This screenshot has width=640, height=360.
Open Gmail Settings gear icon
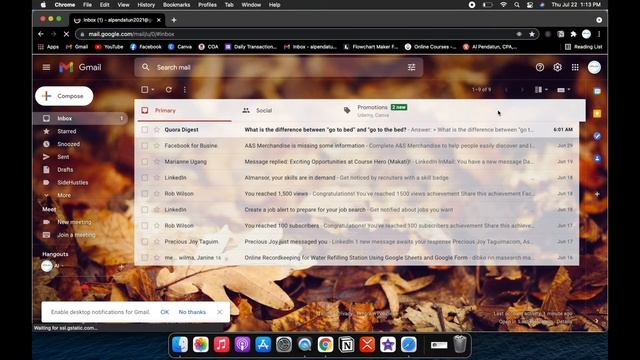coord(557,67)
